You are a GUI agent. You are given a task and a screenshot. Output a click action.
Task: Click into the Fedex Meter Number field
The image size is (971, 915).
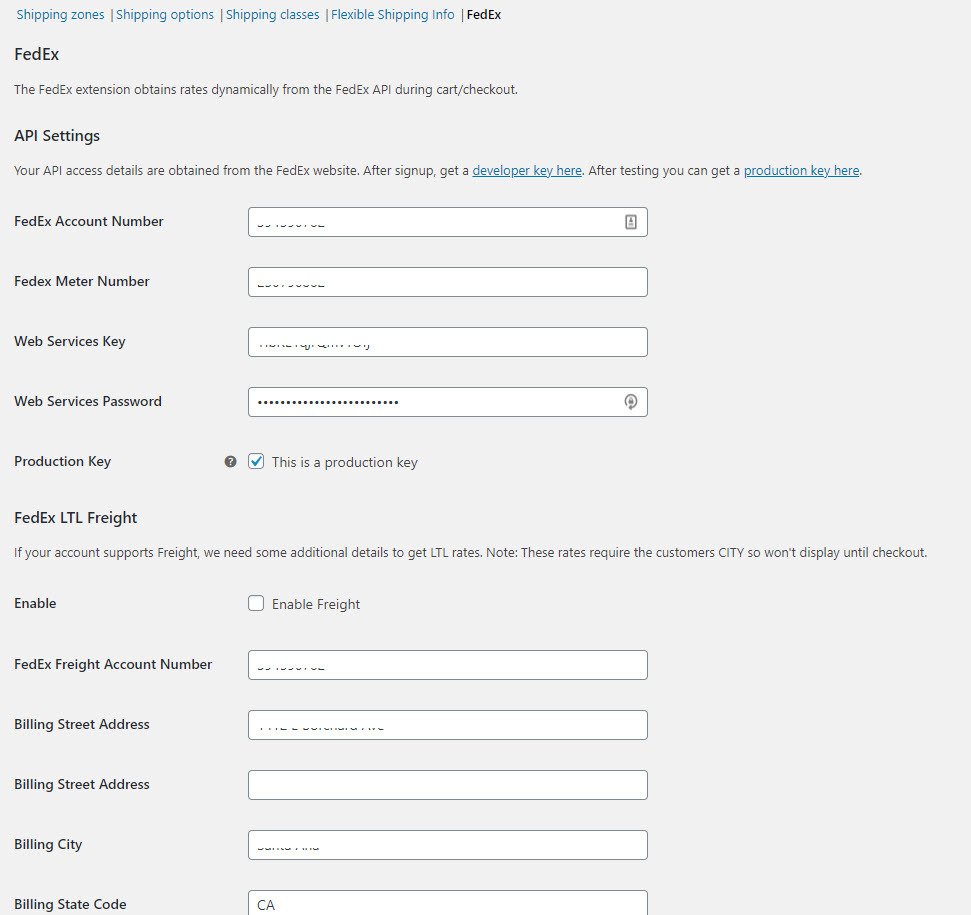coord(448,282)
